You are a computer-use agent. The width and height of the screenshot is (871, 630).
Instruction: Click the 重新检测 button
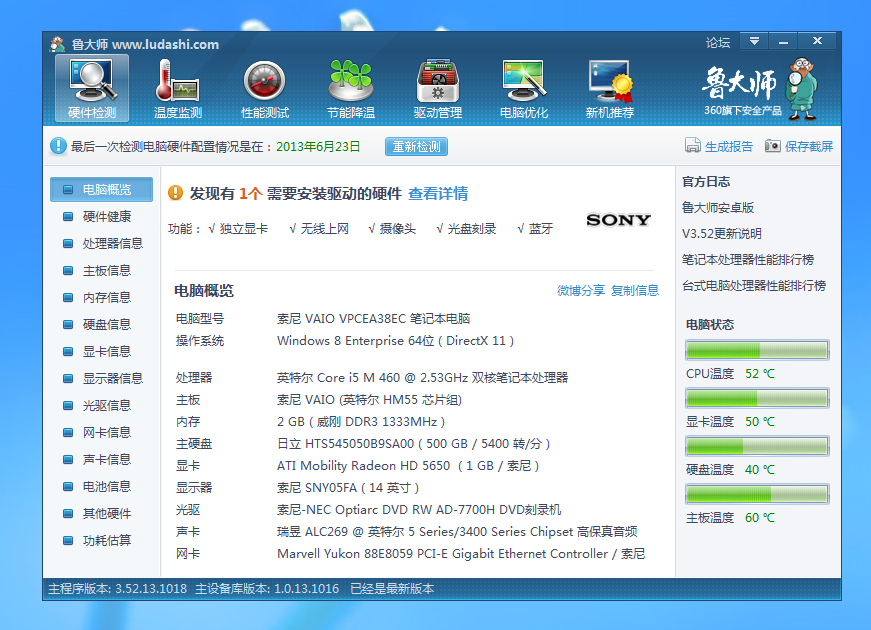(416, 147)
